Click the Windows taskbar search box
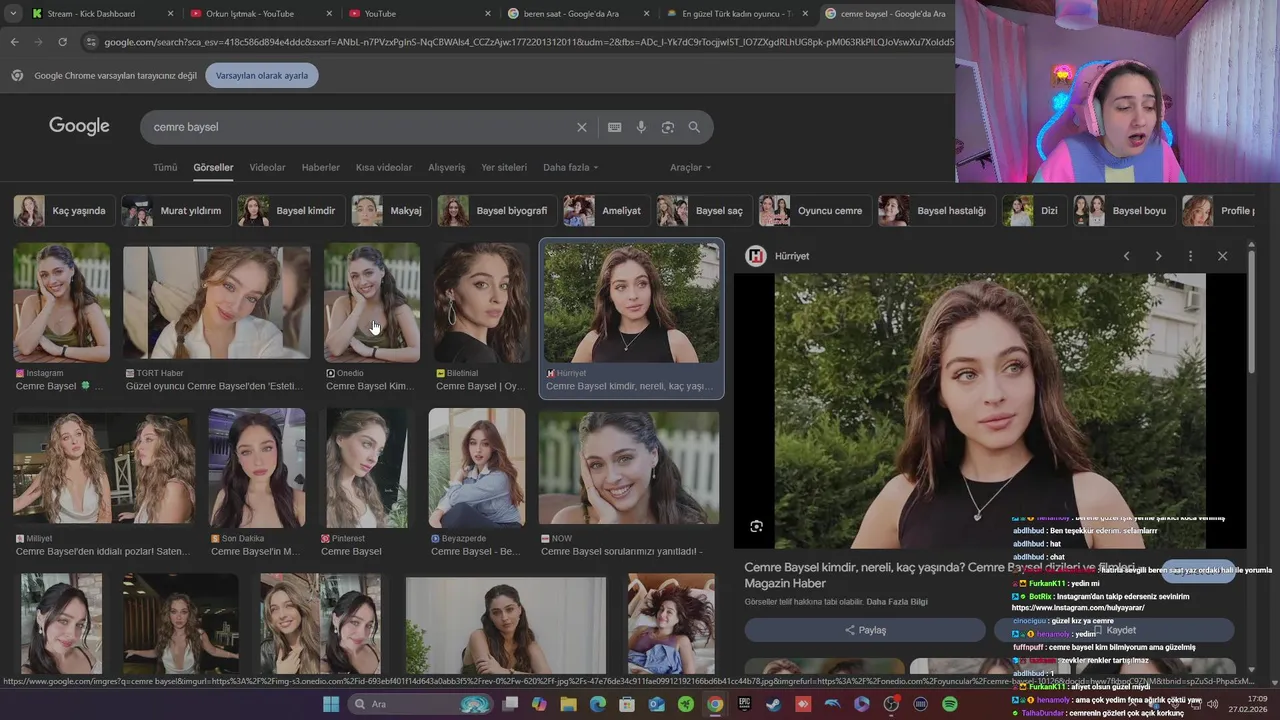1280x720 pixels. [x=421, y=704]
